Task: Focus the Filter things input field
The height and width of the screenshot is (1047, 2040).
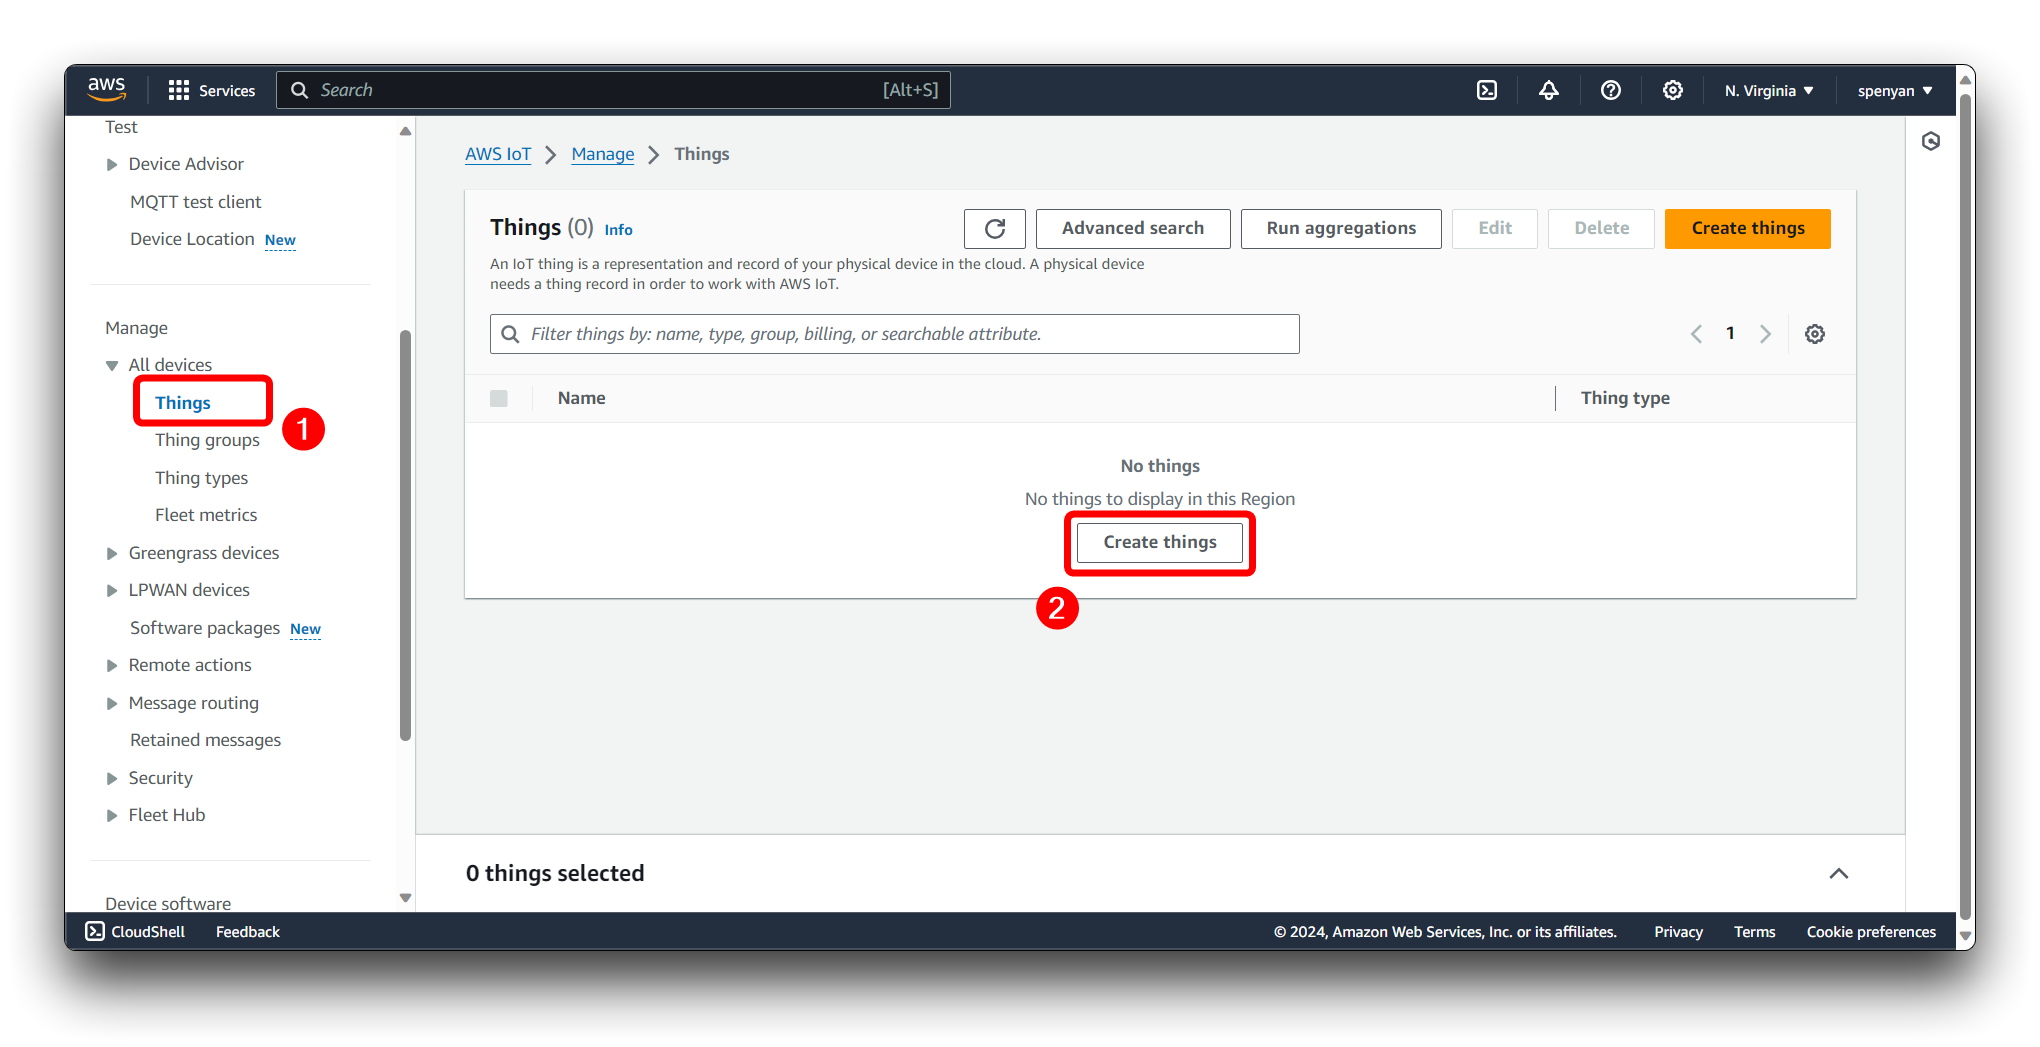Action: point(894,334)
